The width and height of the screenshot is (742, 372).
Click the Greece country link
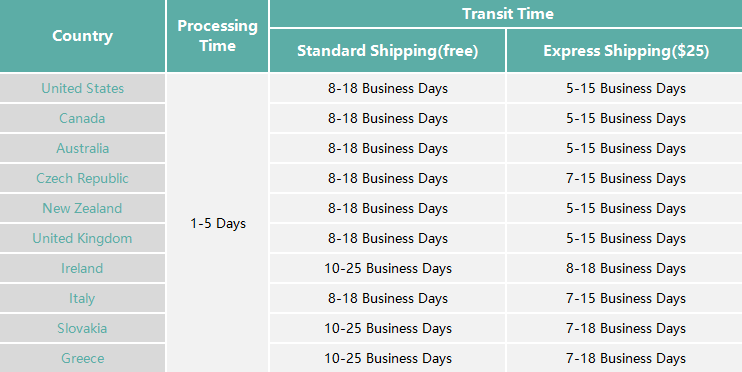(82, 358)
